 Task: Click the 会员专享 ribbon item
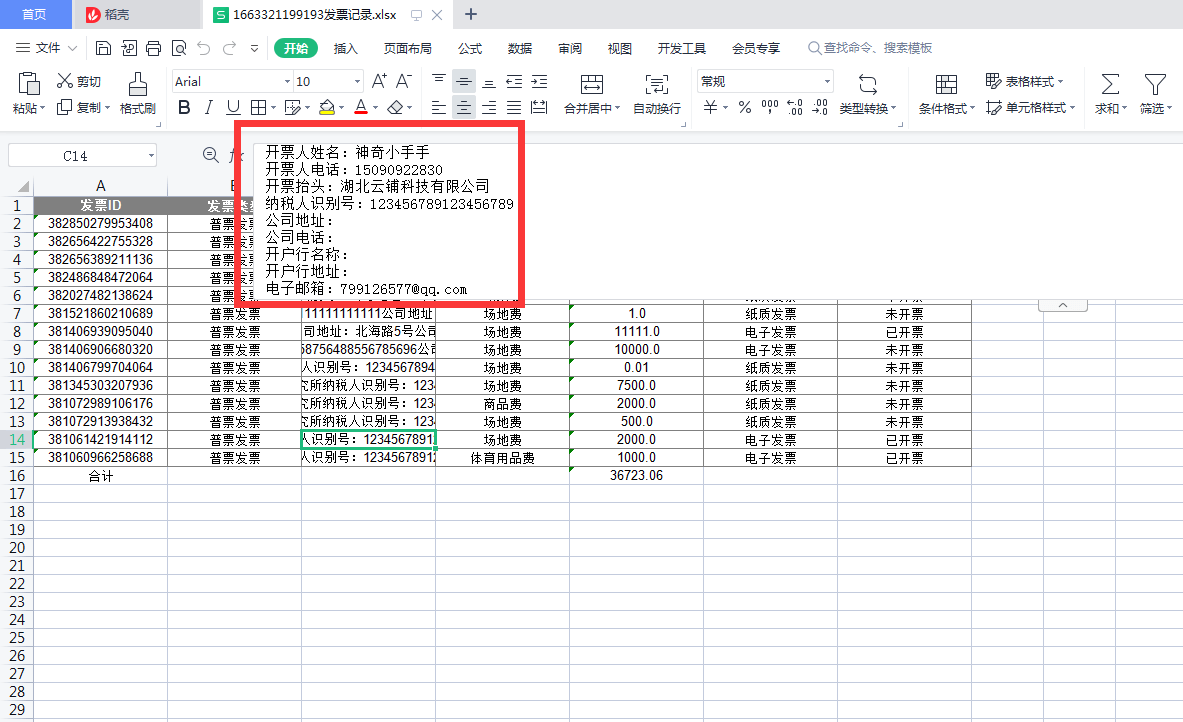click(x=756, y=47)
